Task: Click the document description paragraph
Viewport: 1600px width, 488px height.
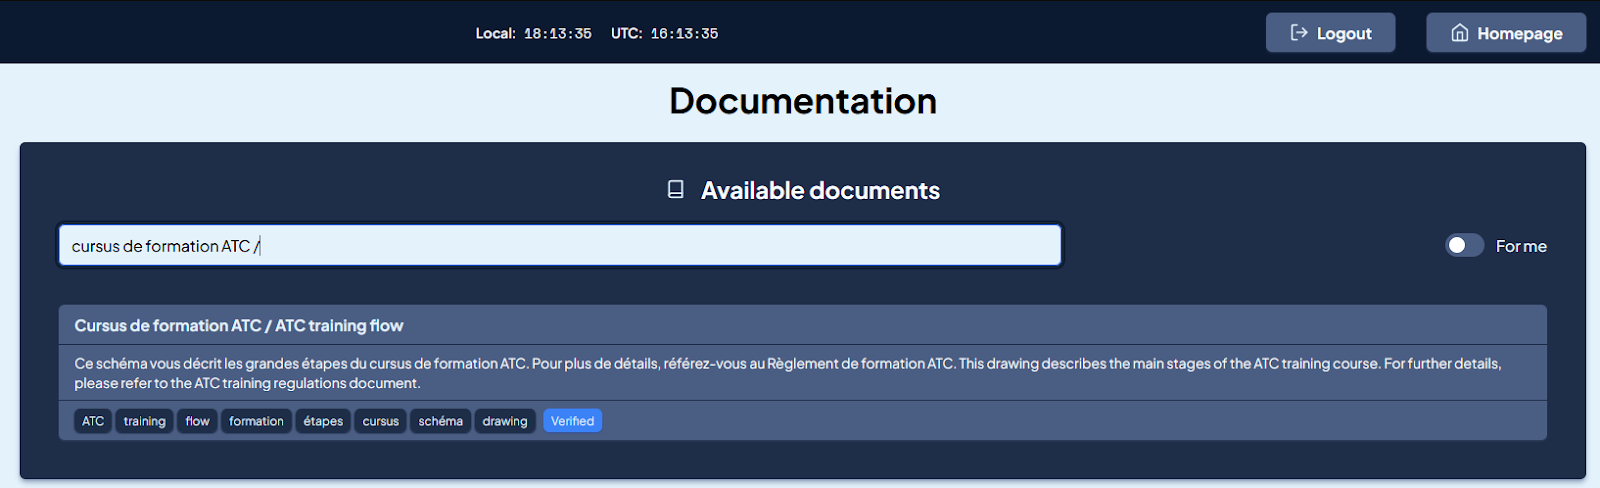Action: [788, 373]
